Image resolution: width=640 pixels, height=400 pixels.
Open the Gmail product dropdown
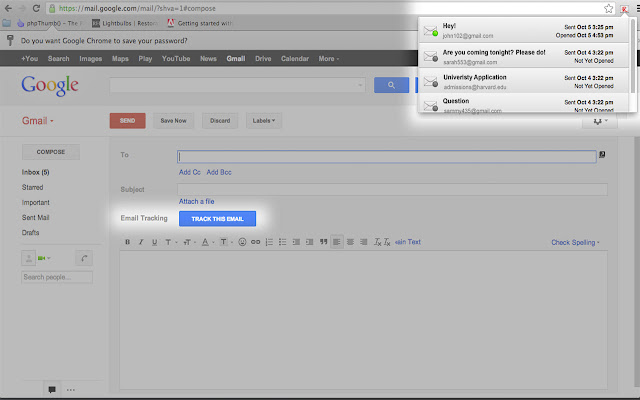pyautogui.click(x=38, y=121)
